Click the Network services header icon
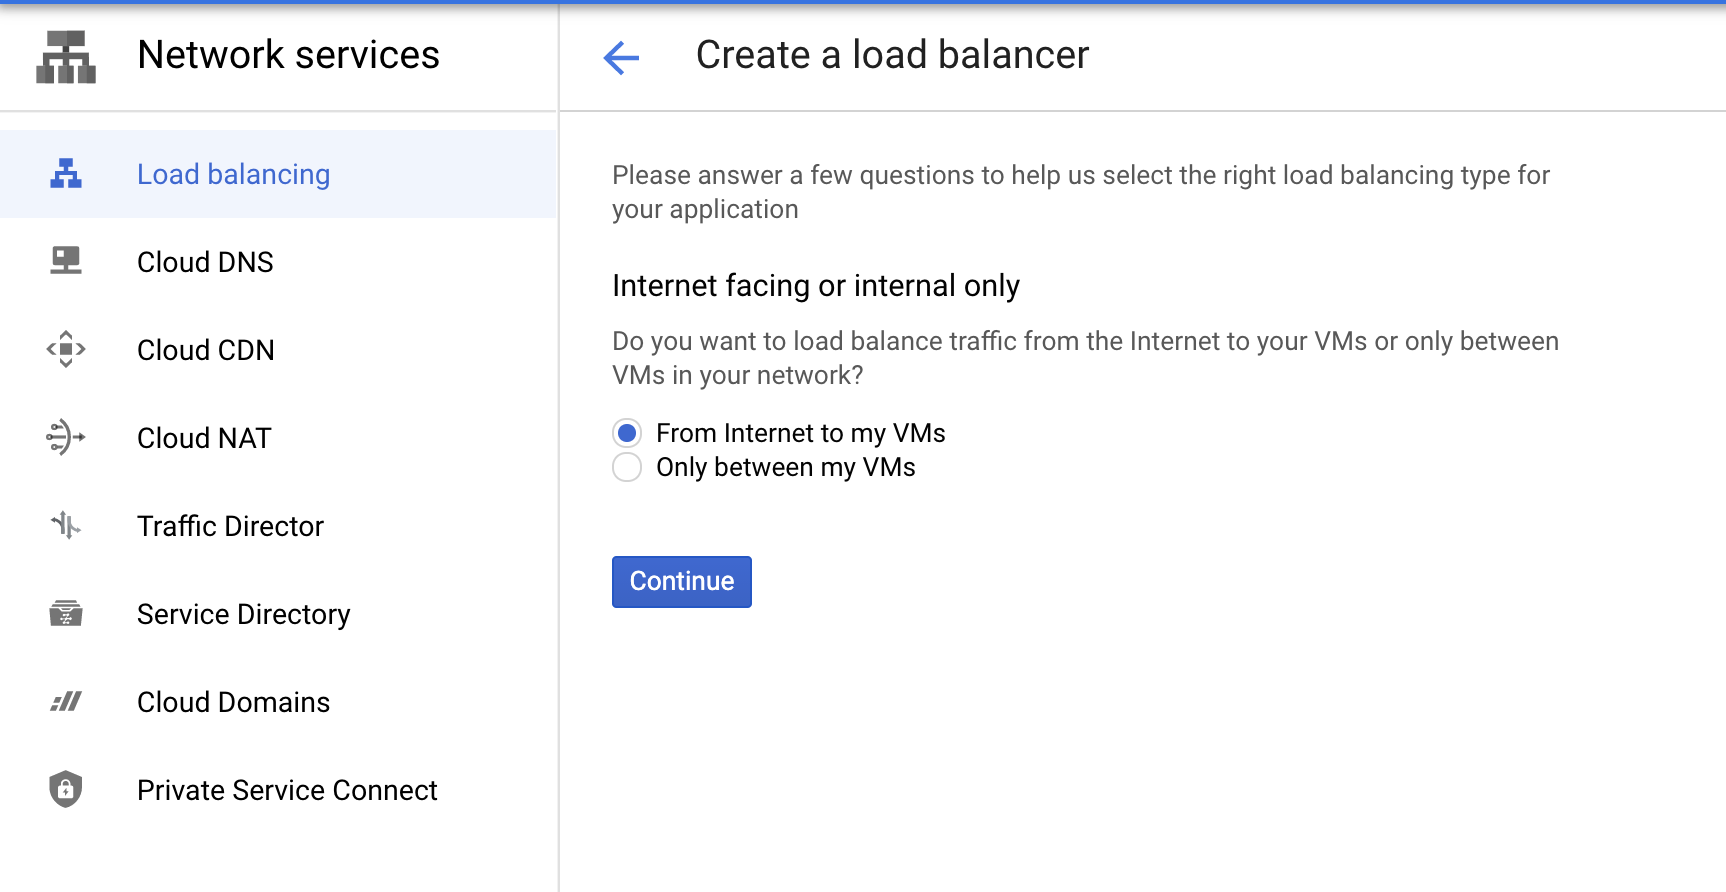The image size is (1726, 892). (66, 56)
